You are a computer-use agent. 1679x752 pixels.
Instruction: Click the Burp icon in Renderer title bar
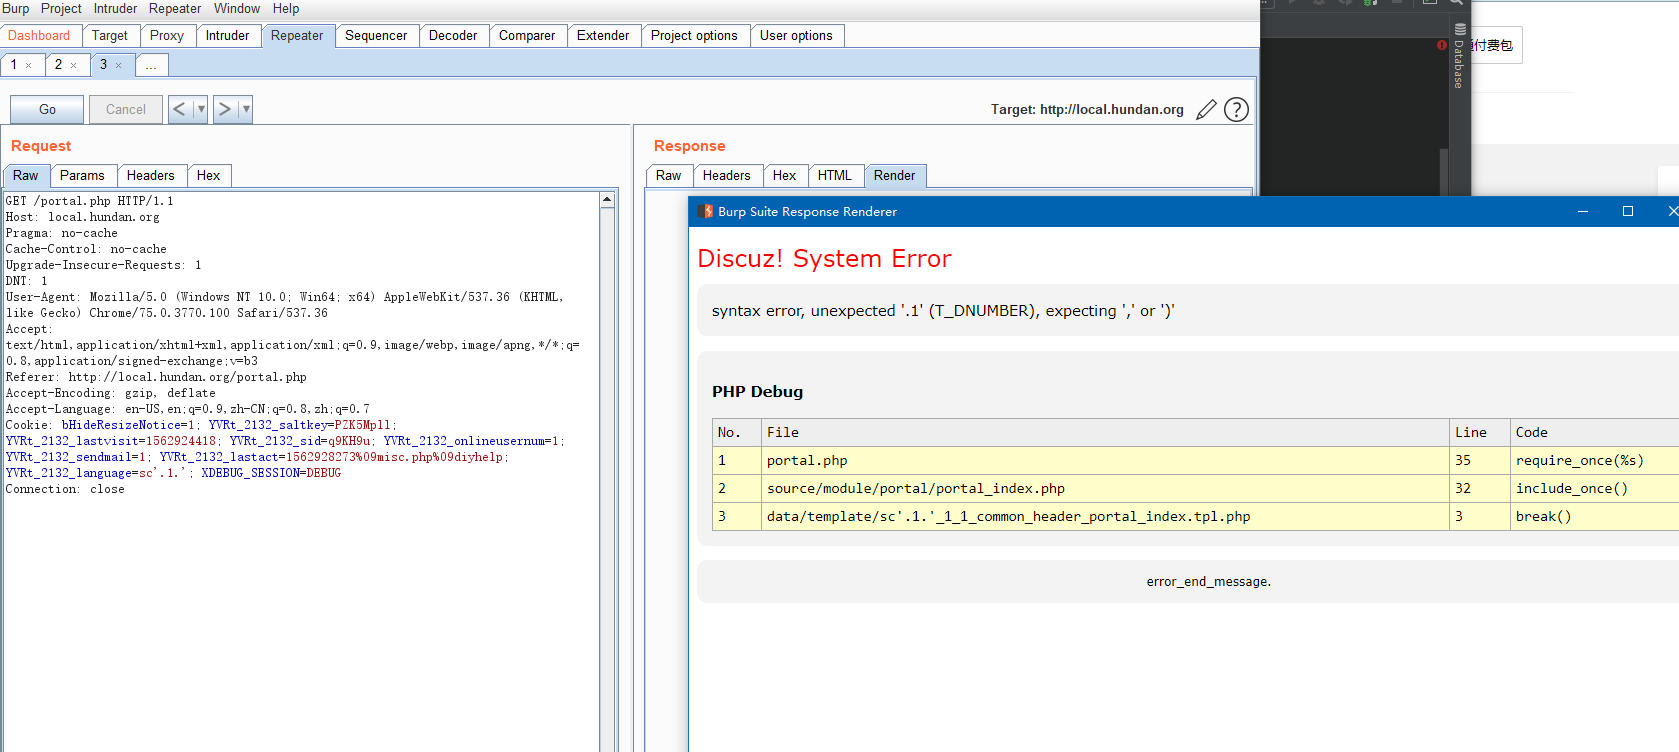coord(705,211)
